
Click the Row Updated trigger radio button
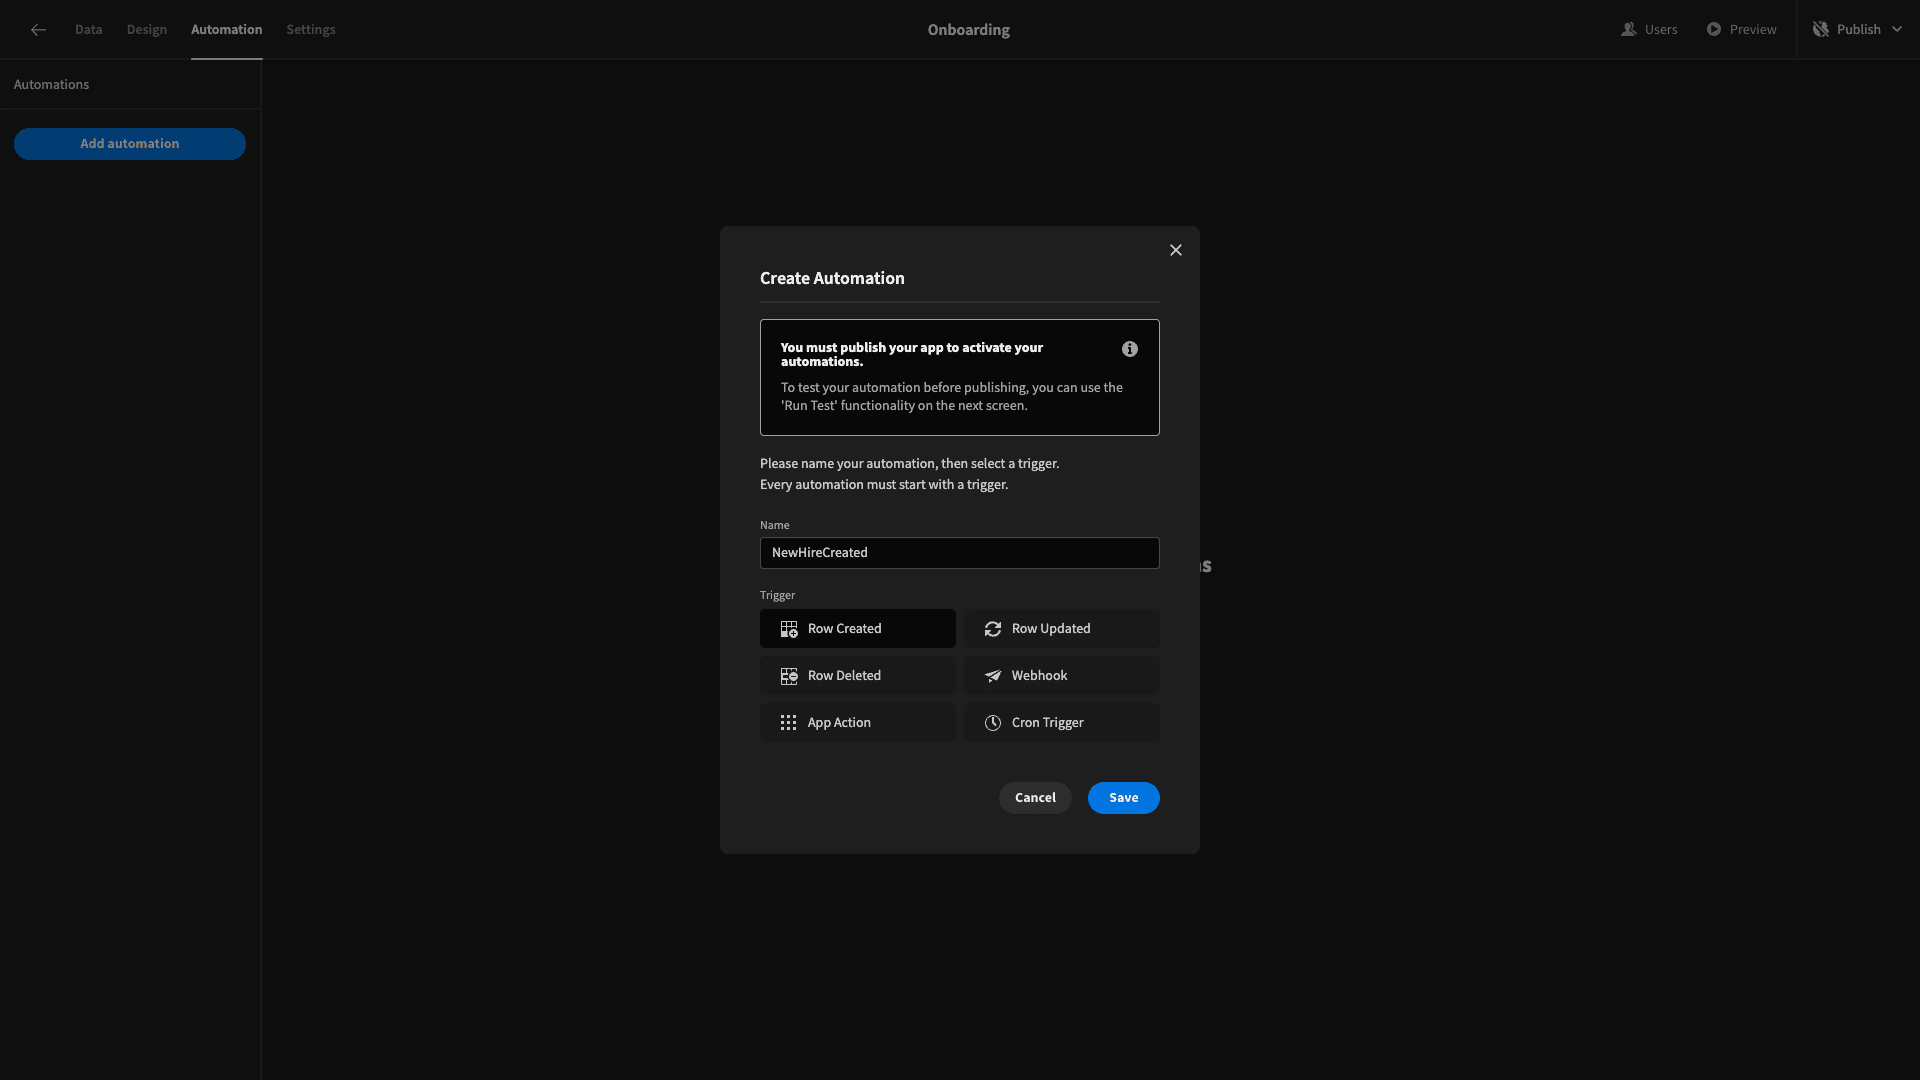(x=1062, y=628)
